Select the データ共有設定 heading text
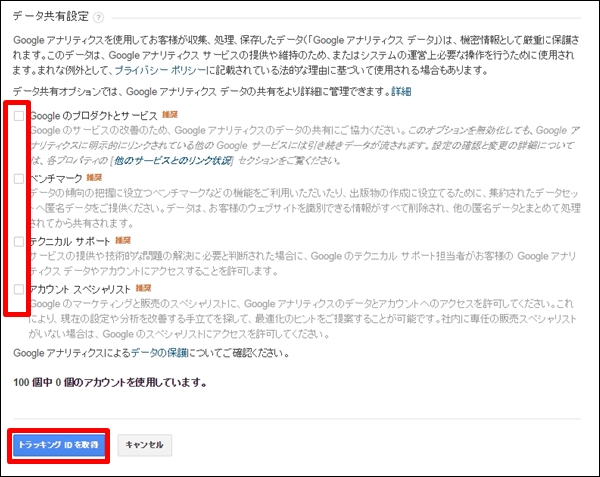600x477 pixels. tap(51, 16)
